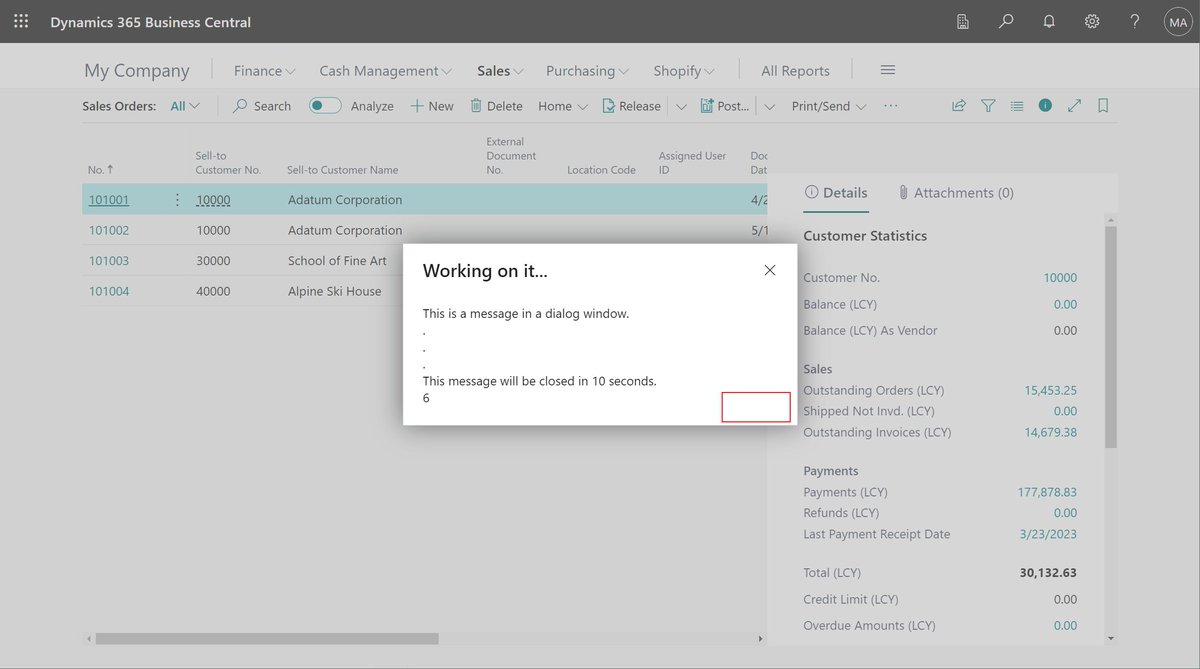
Task: Open All Reports
Action: [x=796, y=71]
